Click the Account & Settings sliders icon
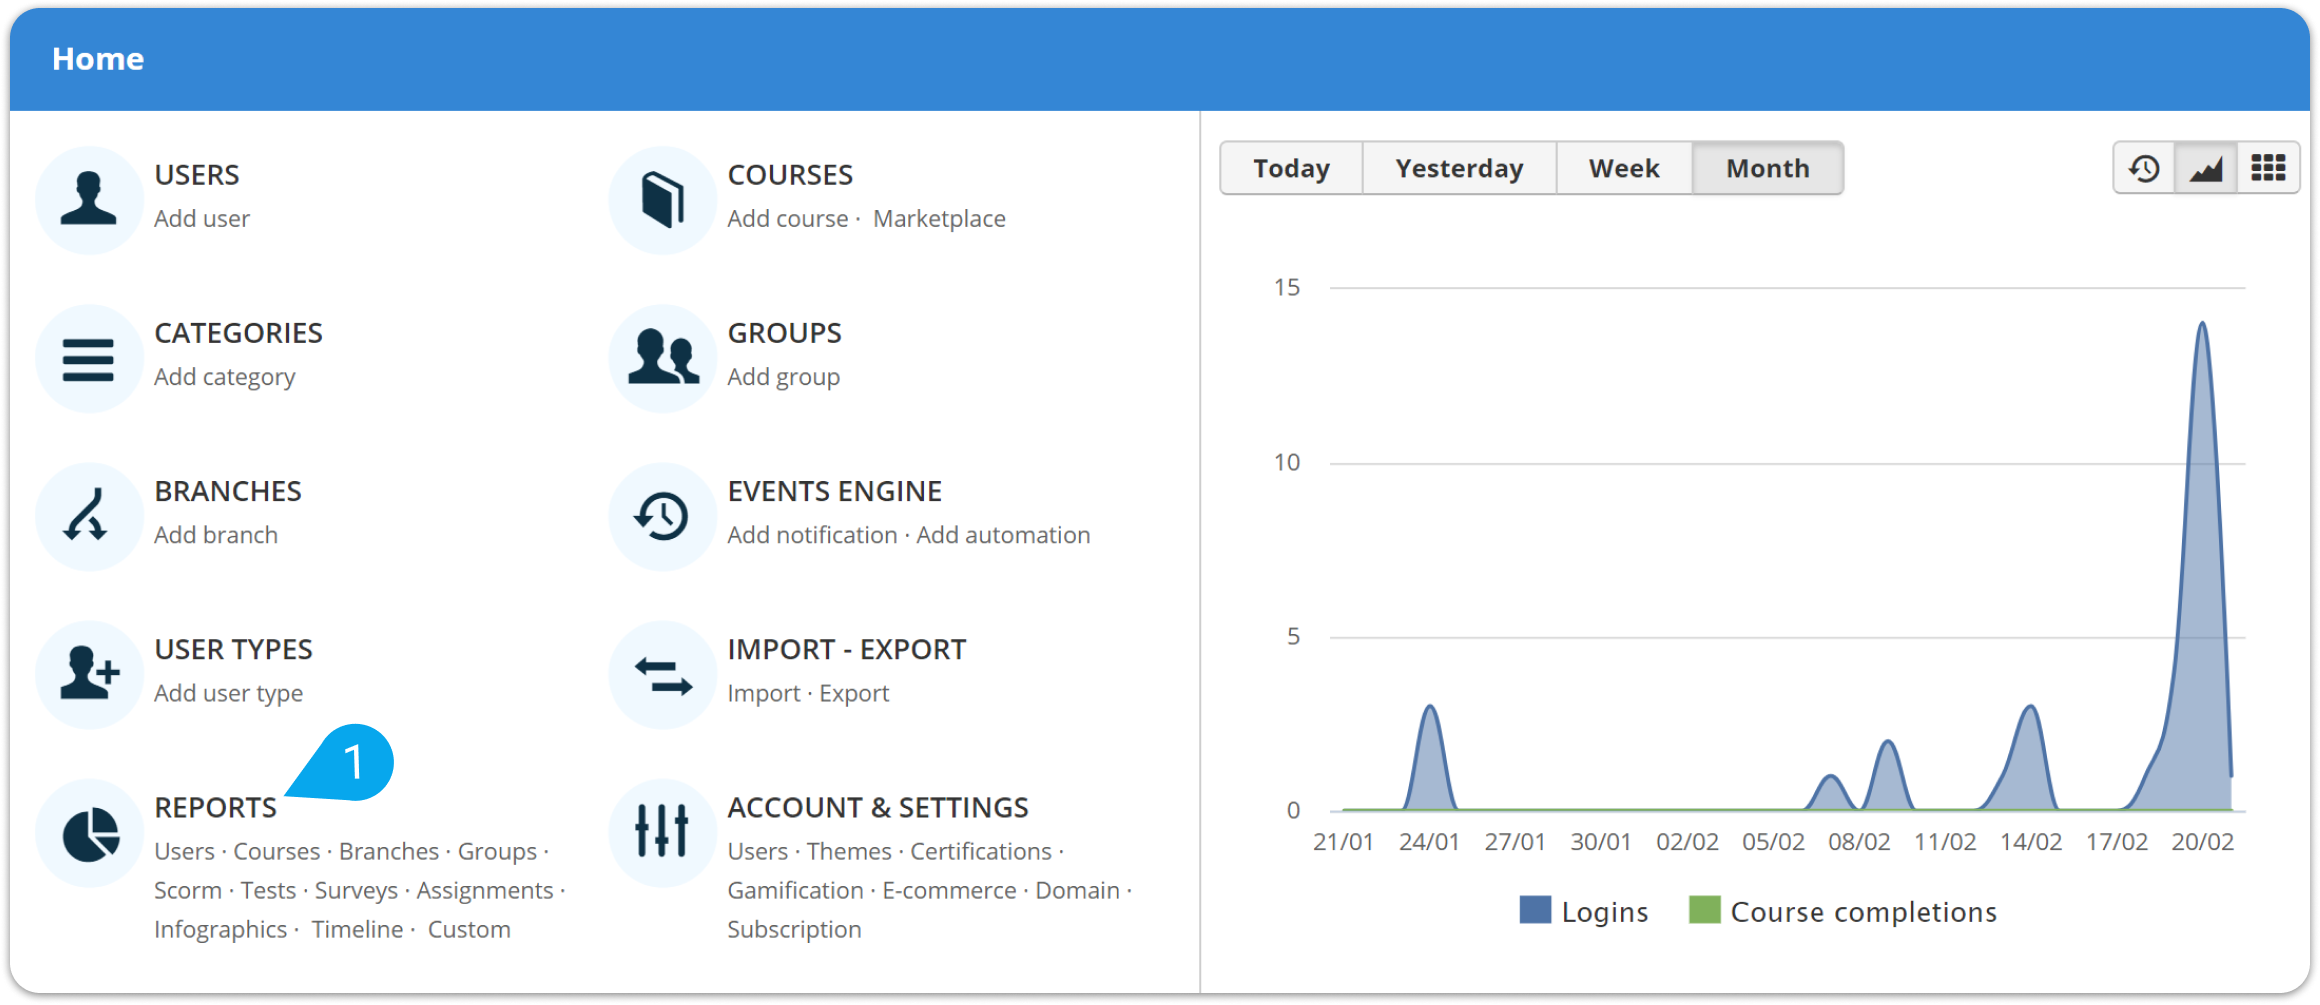Screen dimensions: 2320x1005 (x=662, y=833)
